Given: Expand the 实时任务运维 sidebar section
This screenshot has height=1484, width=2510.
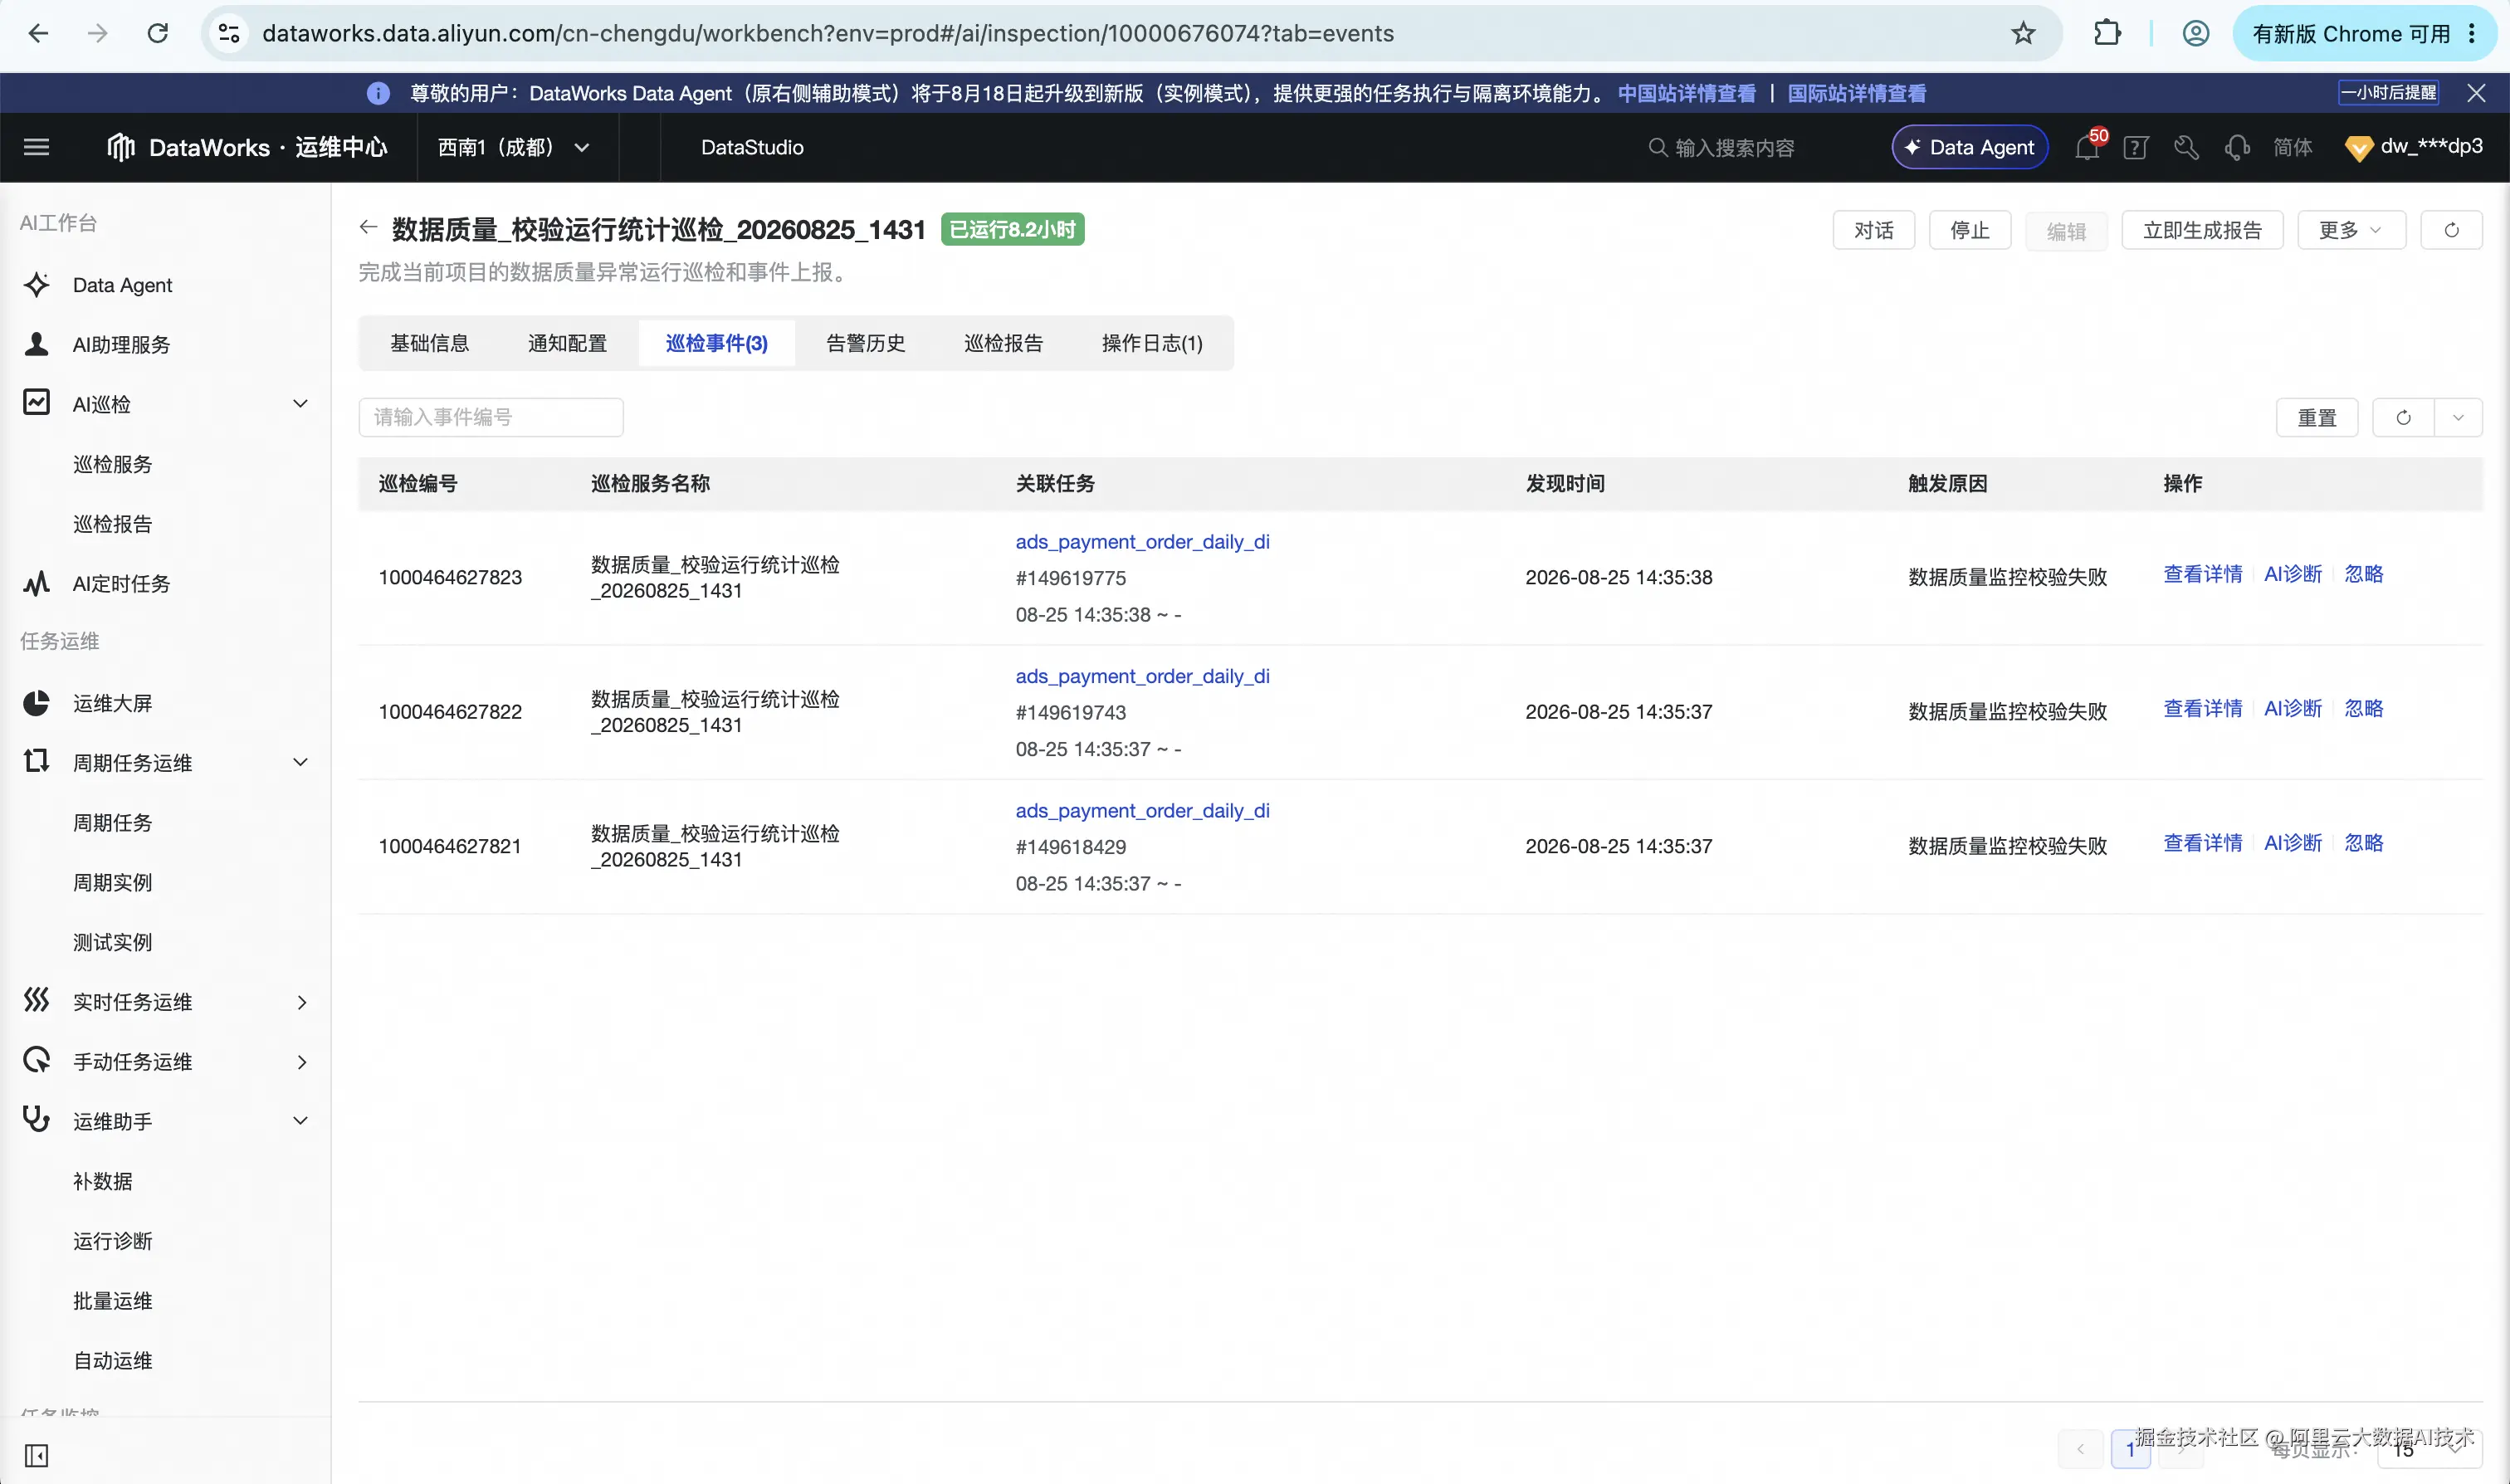Looking at the screenshot, I should point(301,1002).
